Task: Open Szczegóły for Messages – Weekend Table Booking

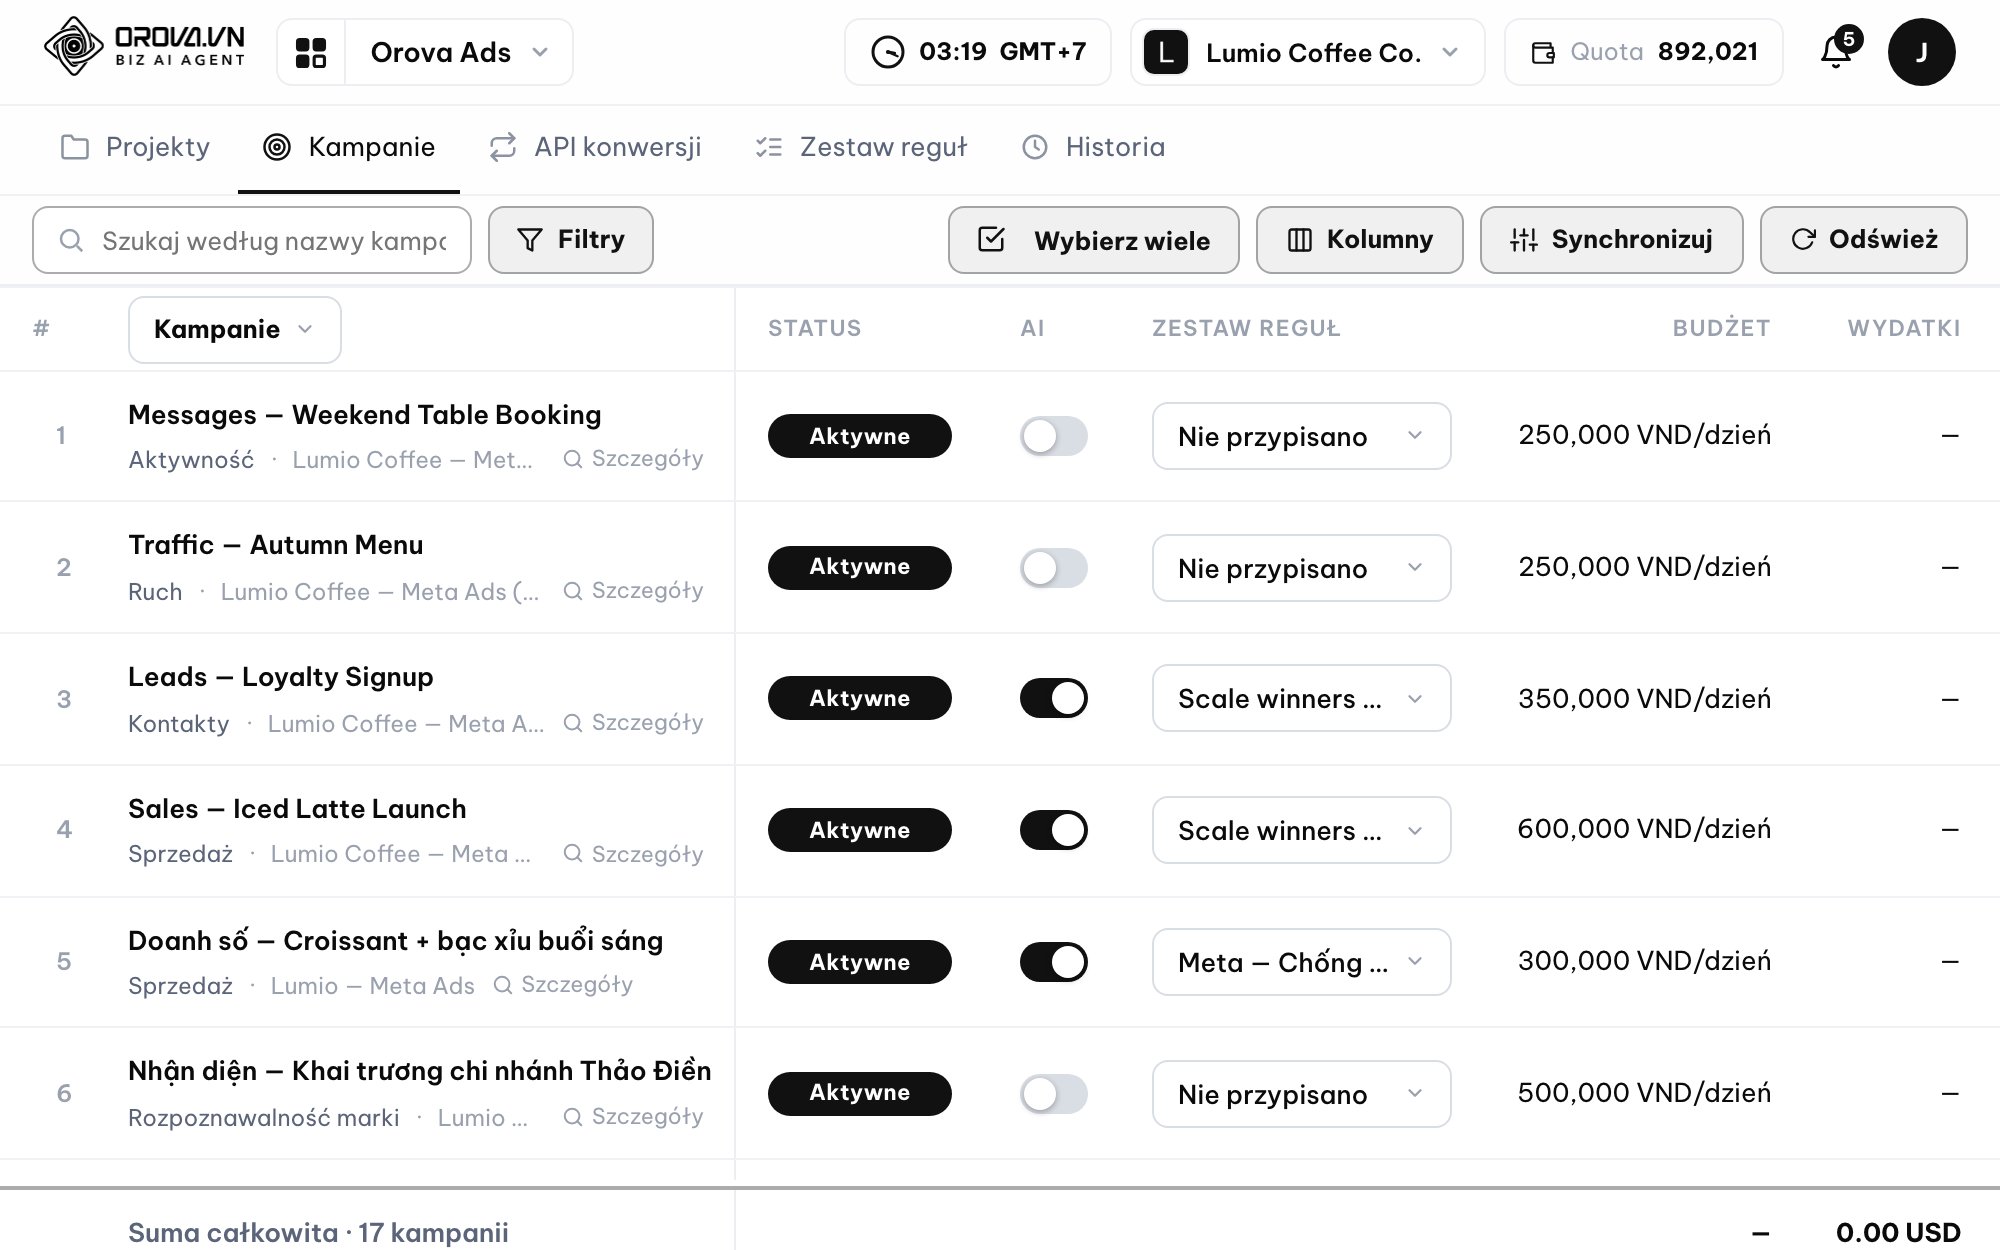Action: tap(634, 459)
